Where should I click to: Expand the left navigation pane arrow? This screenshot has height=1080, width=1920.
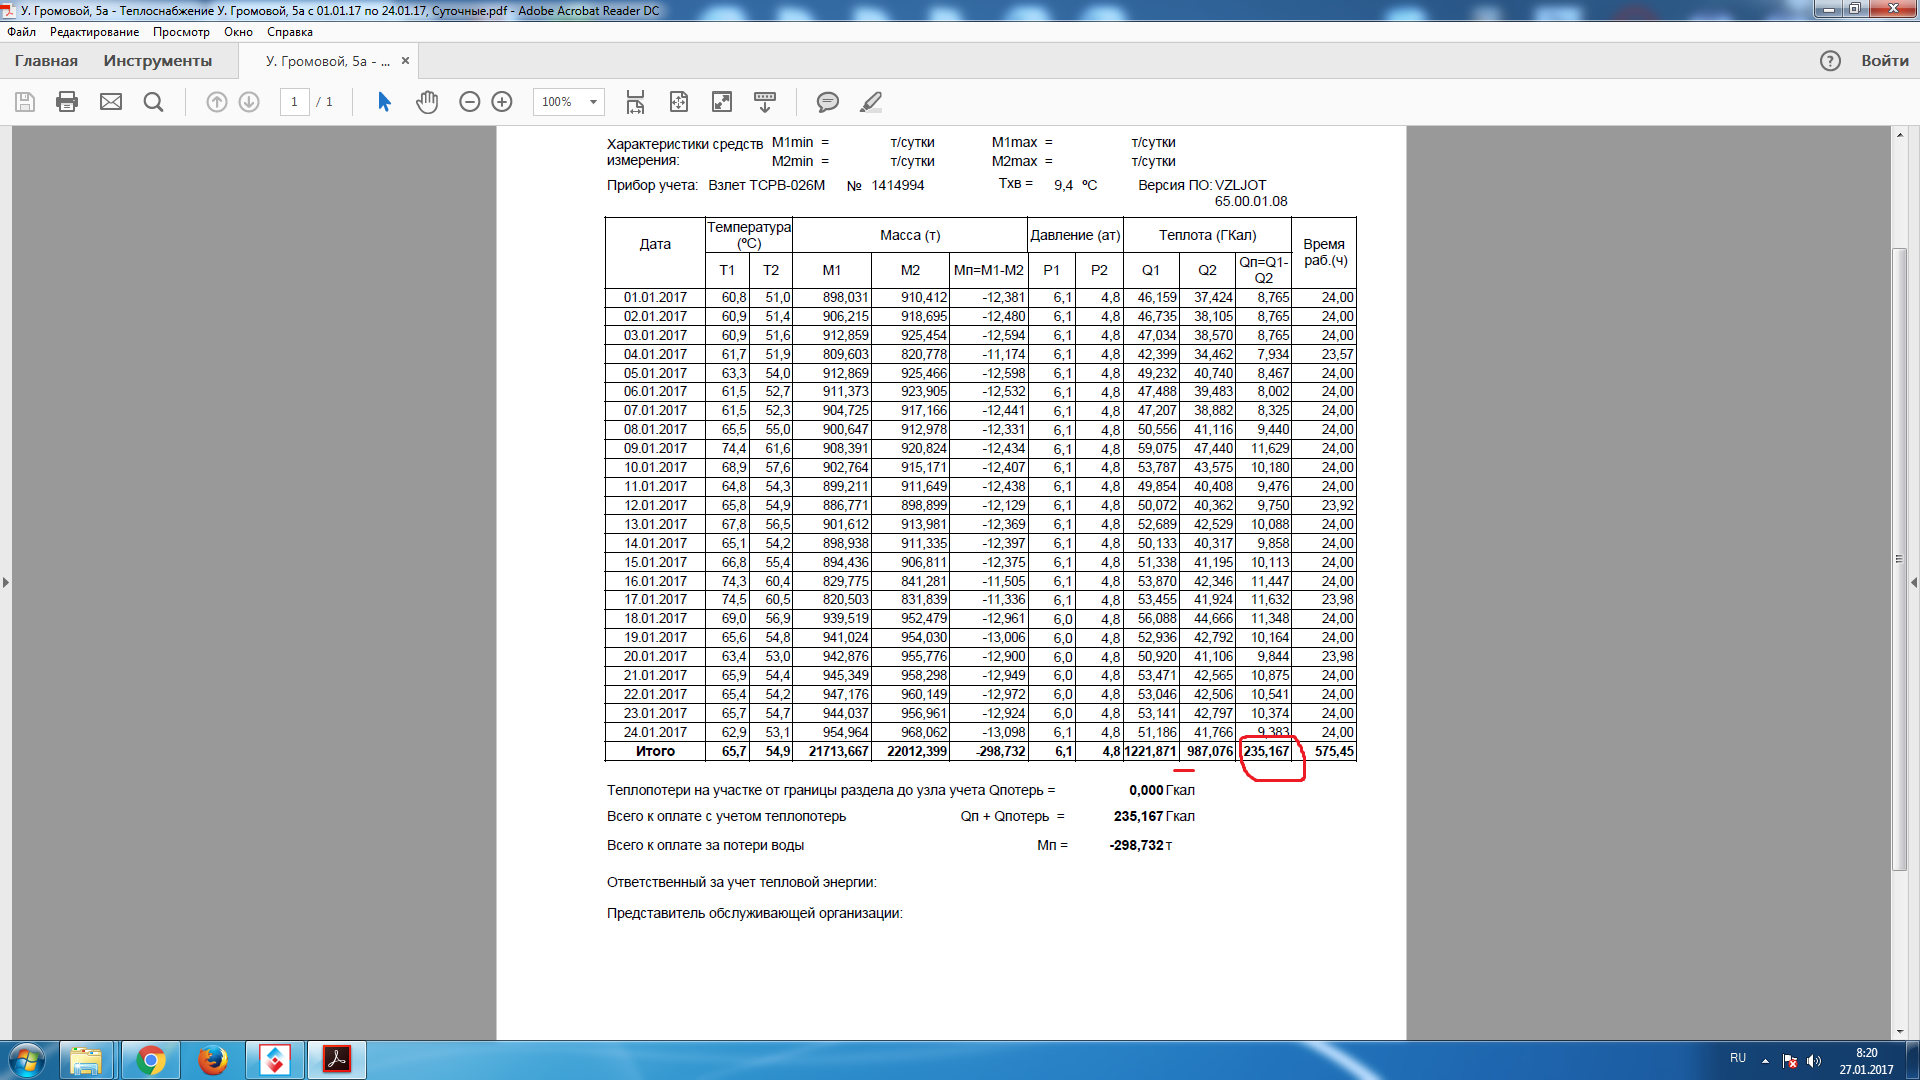point(6,582)
